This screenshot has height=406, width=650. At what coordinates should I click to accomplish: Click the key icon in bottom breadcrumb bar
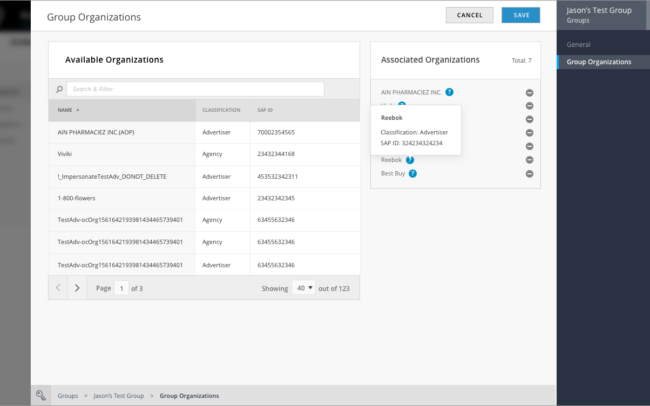(x=41, y=395)
